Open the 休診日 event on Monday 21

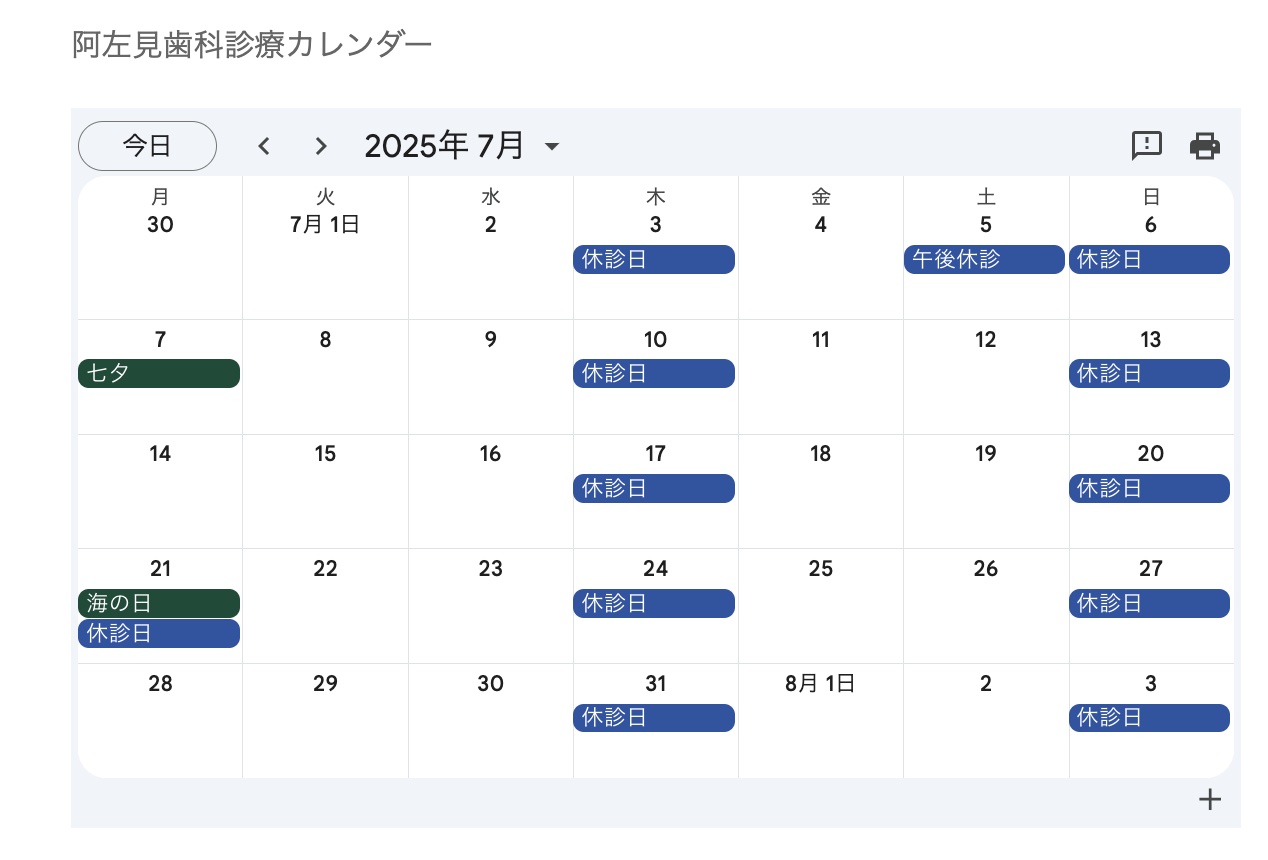(159, 633)
